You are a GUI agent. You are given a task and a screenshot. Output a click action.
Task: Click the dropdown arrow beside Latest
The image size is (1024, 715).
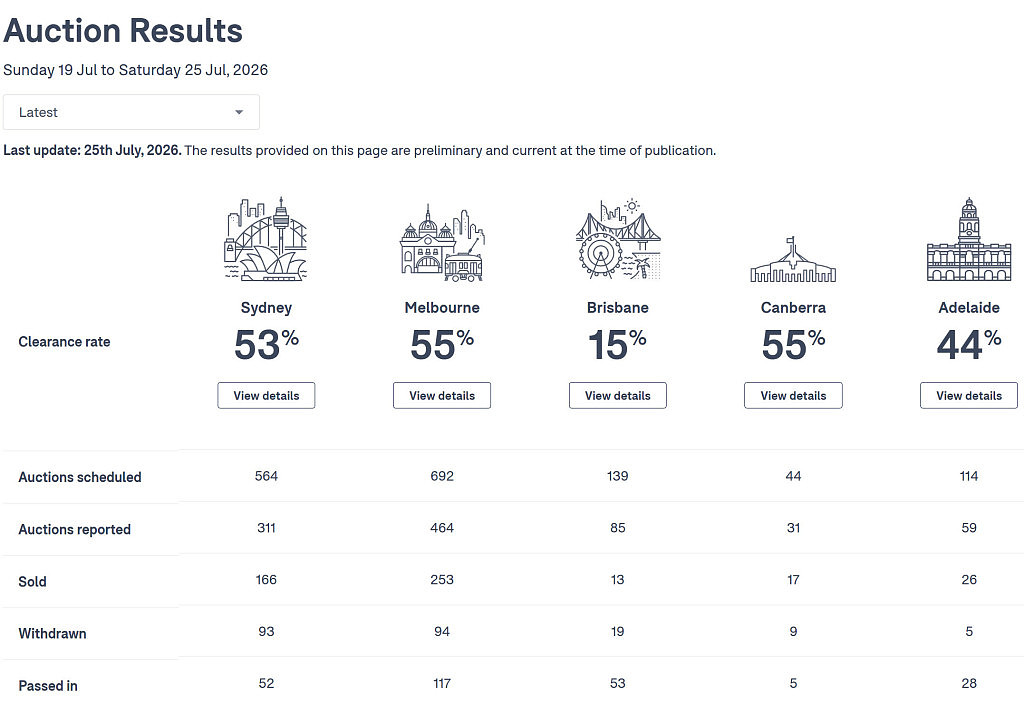tap(239, 112)
